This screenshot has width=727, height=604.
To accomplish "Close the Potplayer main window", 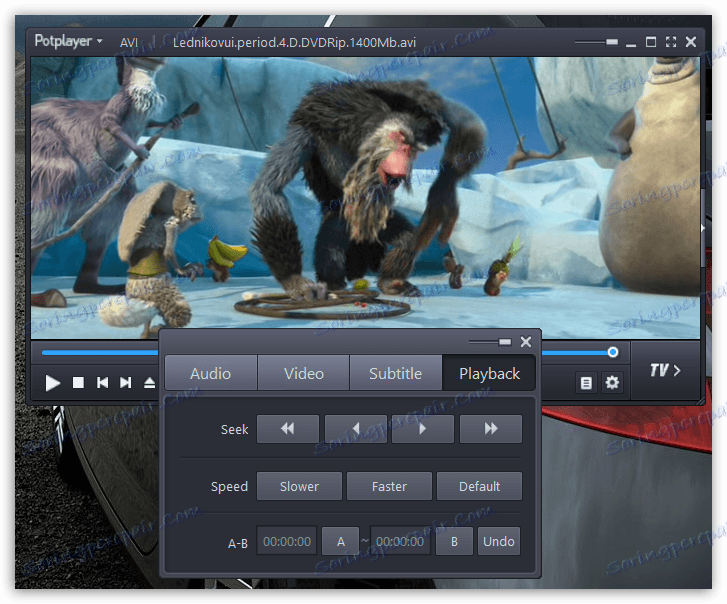I will pyautogui.click(x=691, y=42).
